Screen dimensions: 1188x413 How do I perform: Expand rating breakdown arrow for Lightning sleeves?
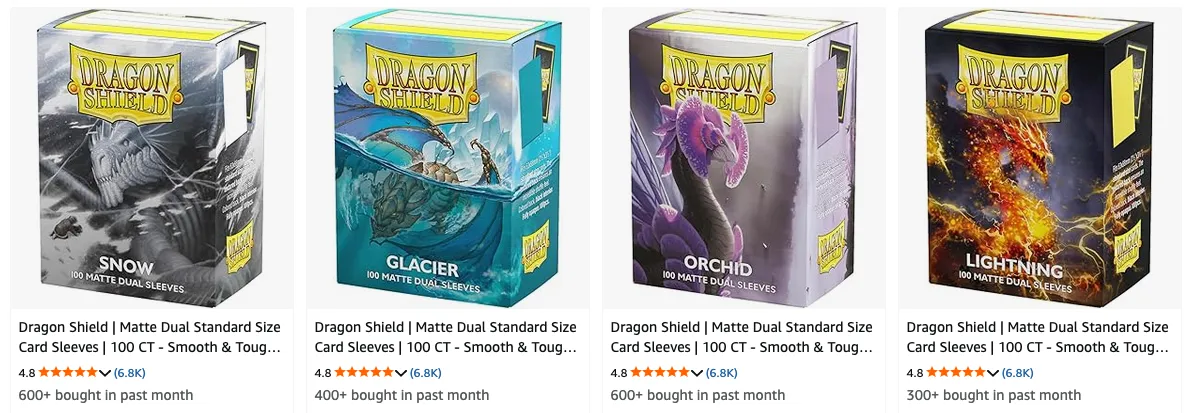(993, 373)
